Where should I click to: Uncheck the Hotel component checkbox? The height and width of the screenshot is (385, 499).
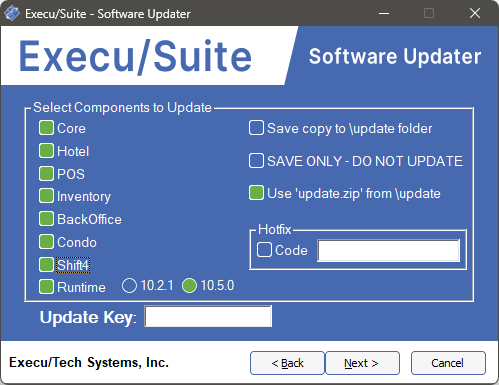[46, 151]
